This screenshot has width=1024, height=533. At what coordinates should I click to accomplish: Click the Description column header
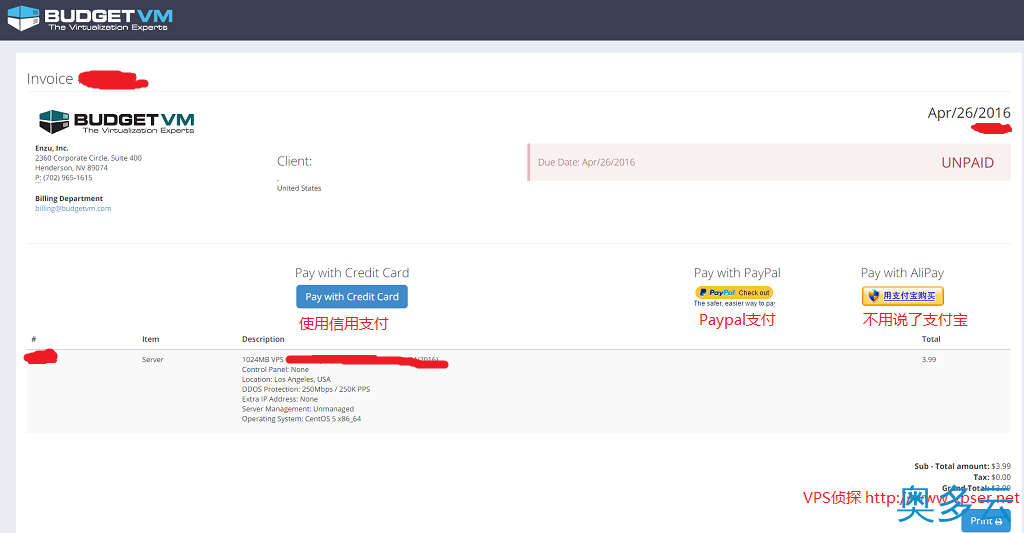[263, 339]
